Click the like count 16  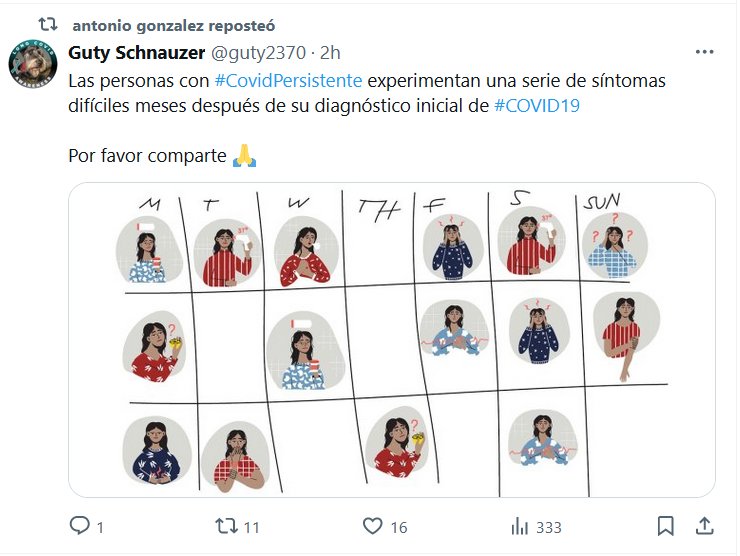coord(398,527)
